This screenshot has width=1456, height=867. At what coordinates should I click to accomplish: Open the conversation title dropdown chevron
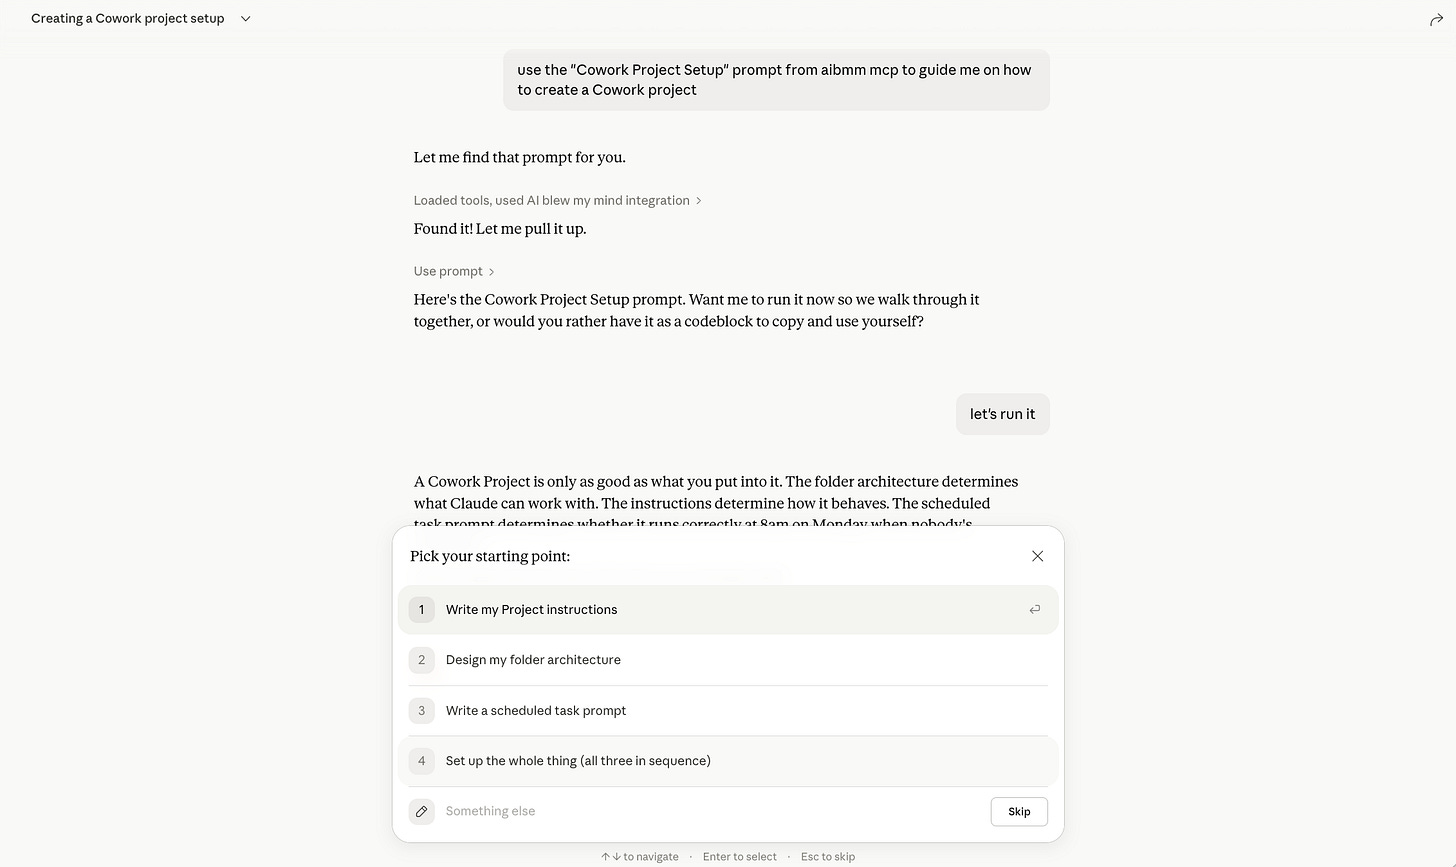(x=245, y=19)
